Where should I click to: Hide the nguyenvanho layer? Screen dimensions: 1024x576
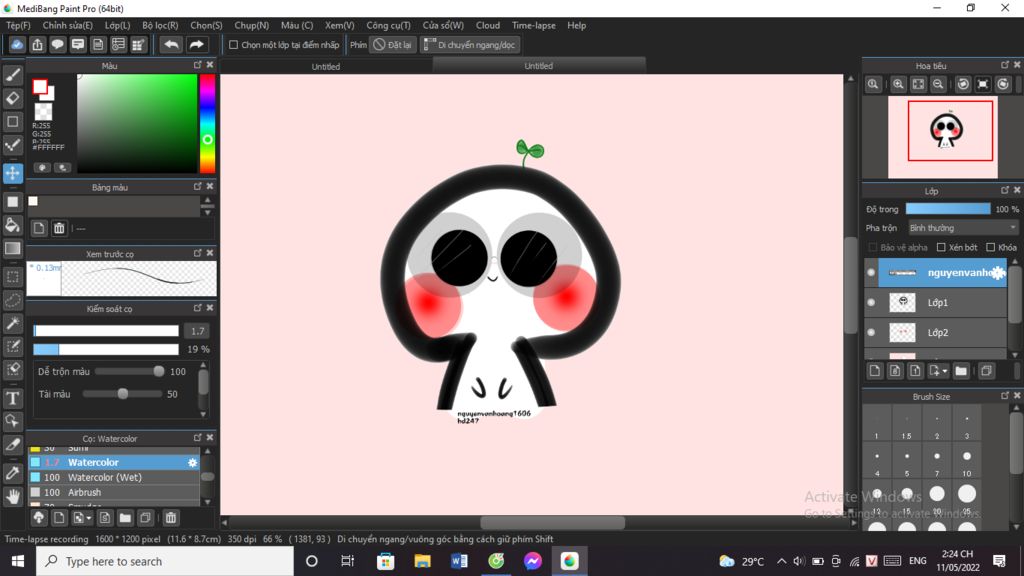click(x=871, y=273)
